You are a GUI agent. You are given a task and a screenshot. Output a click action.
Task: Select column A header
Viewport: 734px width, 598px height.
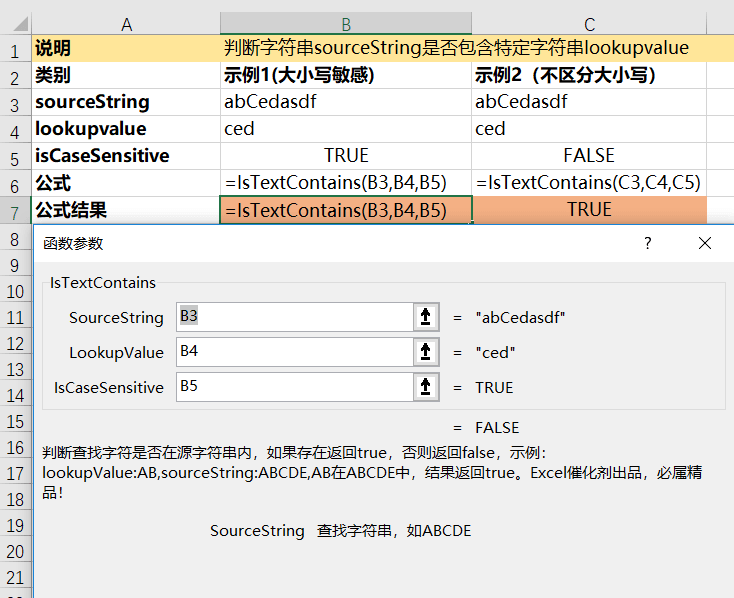click(x=126, y=24)
